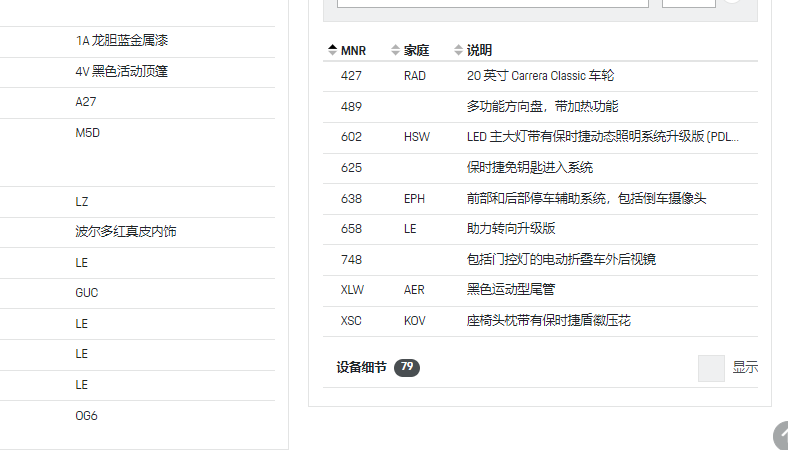Sort the table by 家庭 column
Viewport: 788px width, 450px height.
coord(410,50)
